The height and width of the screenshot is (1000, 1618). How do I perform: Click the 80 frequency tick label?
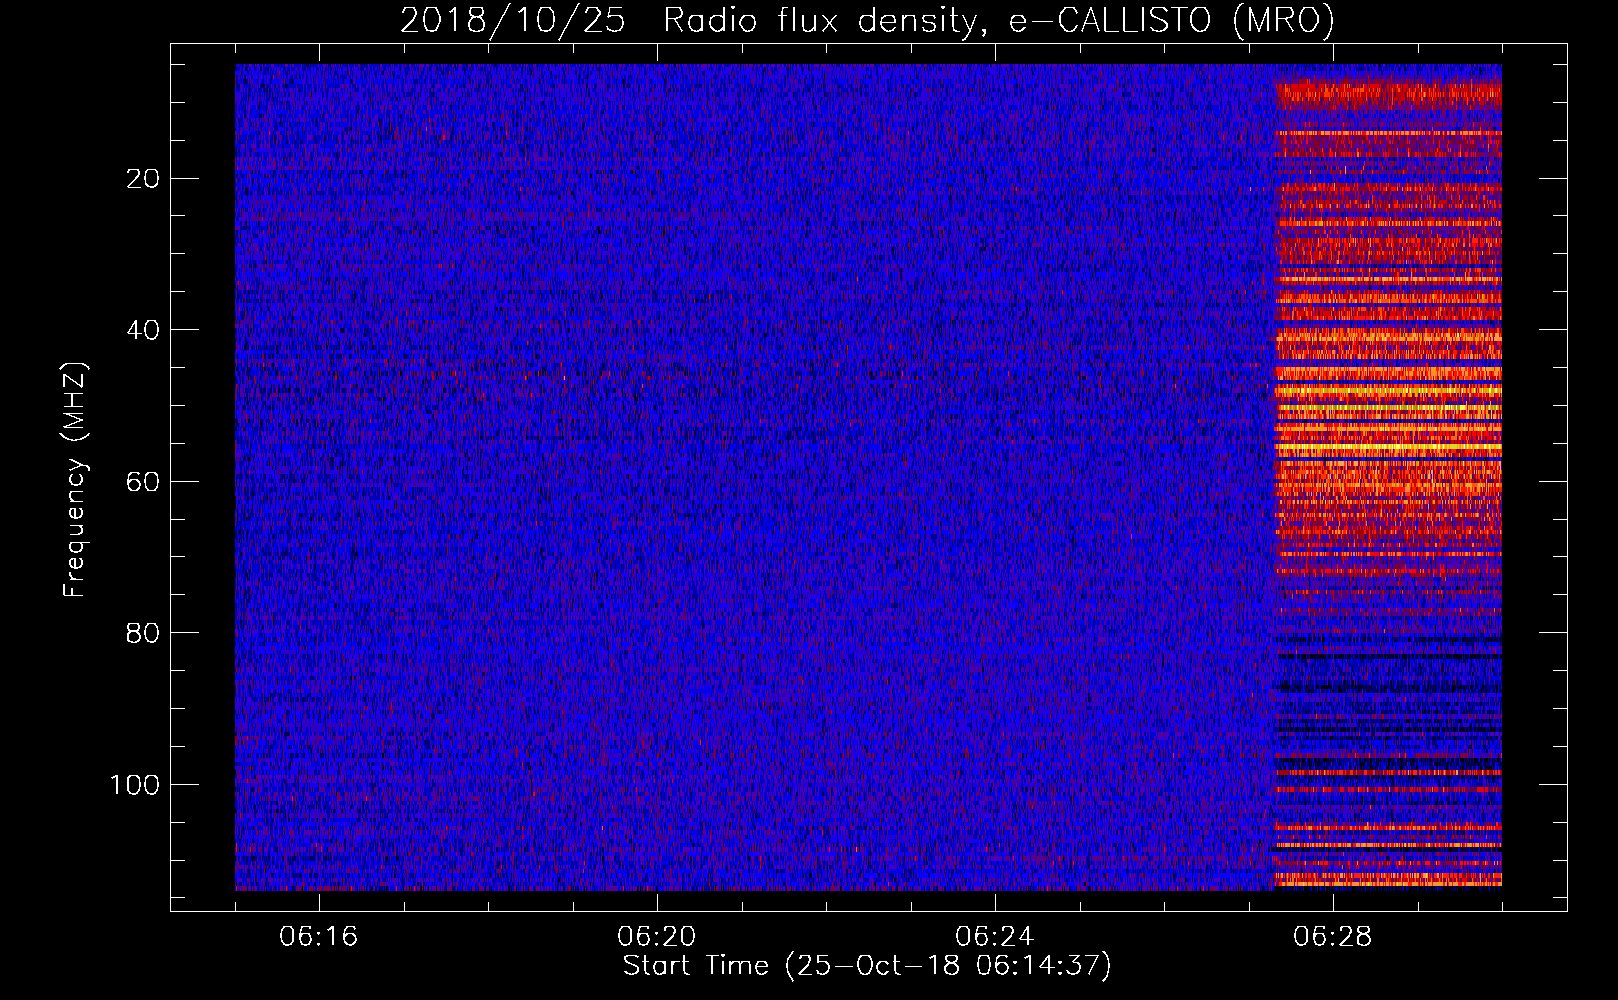coord(144,633)
